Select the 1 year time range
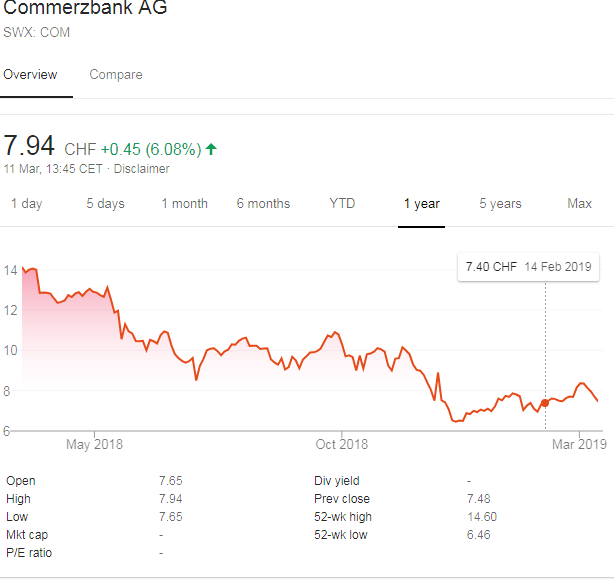 (421, 204)
